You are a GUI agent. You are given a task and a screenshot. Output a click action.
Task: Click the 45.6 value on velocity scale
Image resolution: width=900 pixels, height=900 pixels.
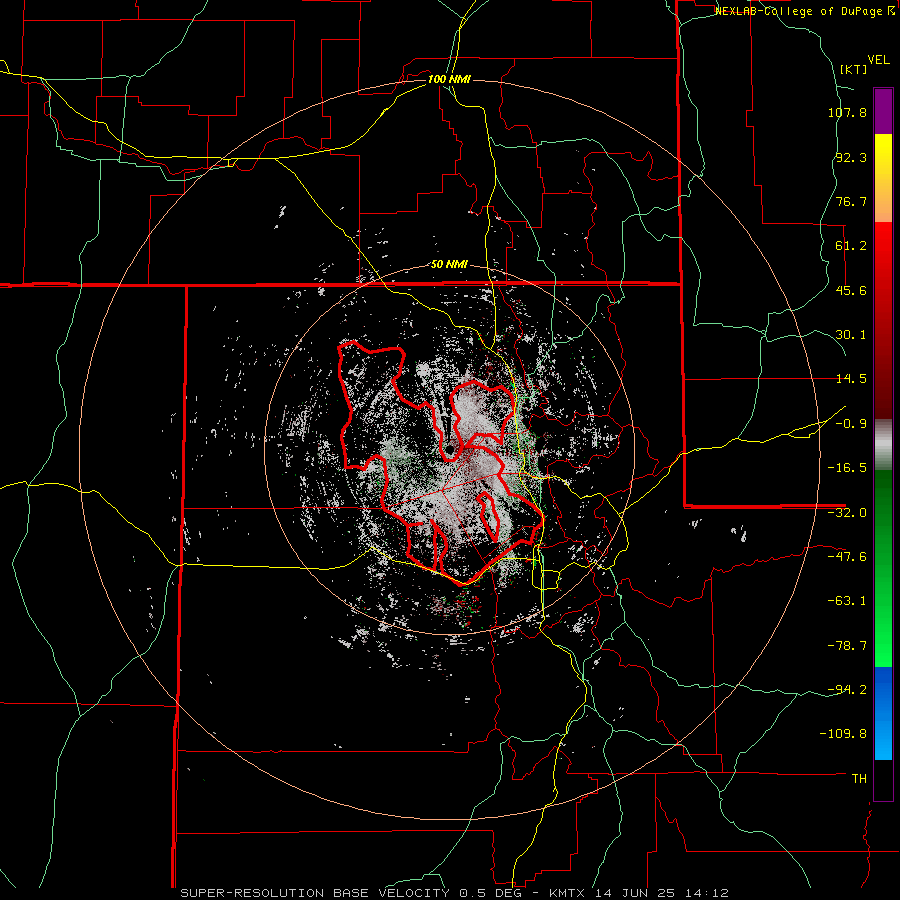pos(851,290)
